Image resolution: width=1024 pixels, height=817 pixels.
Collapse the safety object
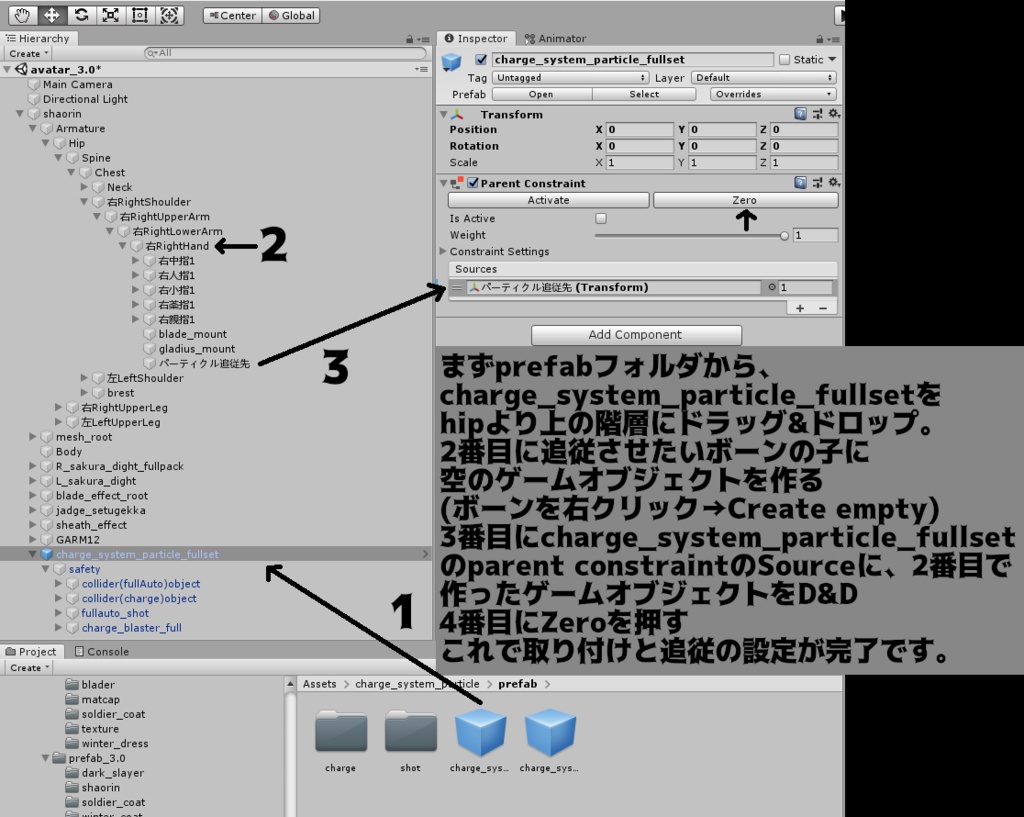(x=46, y=569)
